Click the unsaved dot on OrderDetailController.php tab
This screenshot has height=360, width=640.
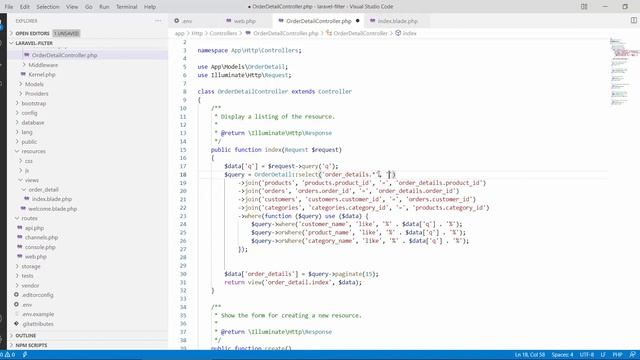click(358, 21)
